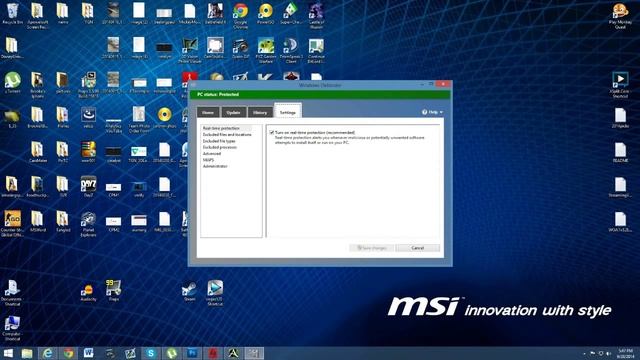This screenshot has width=640, height=360.
Task: Click the Help question mark icon
Action: pyautogui.click(x=424, y=112)
